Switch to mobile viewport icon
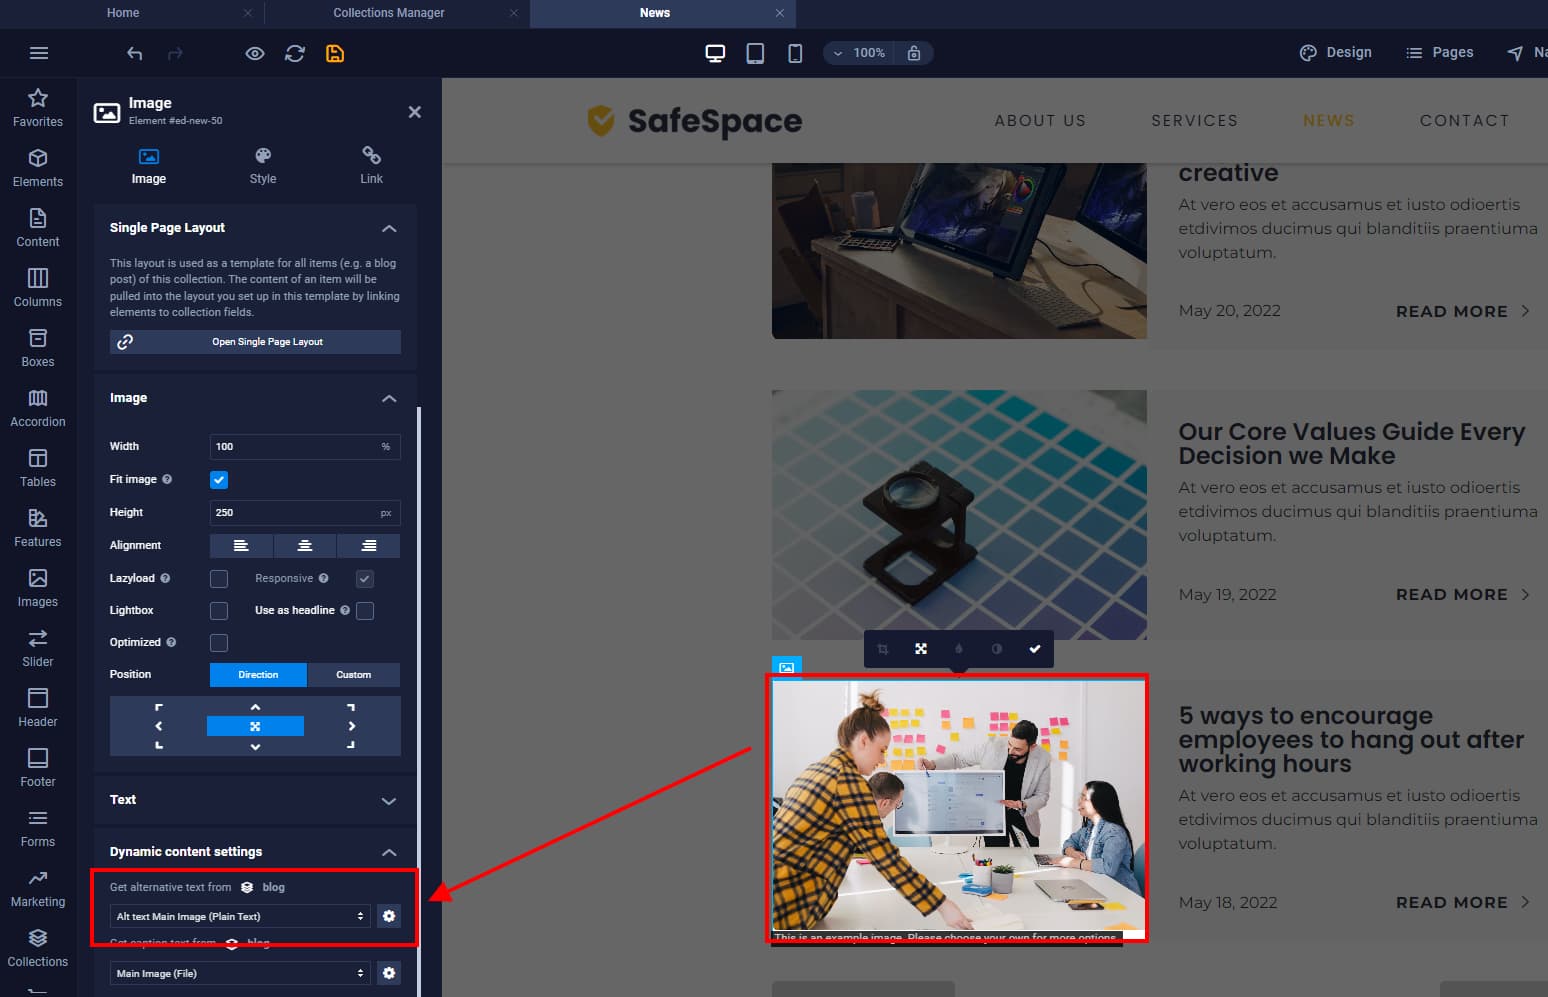The image size is (1548, 997). (795, 53)
